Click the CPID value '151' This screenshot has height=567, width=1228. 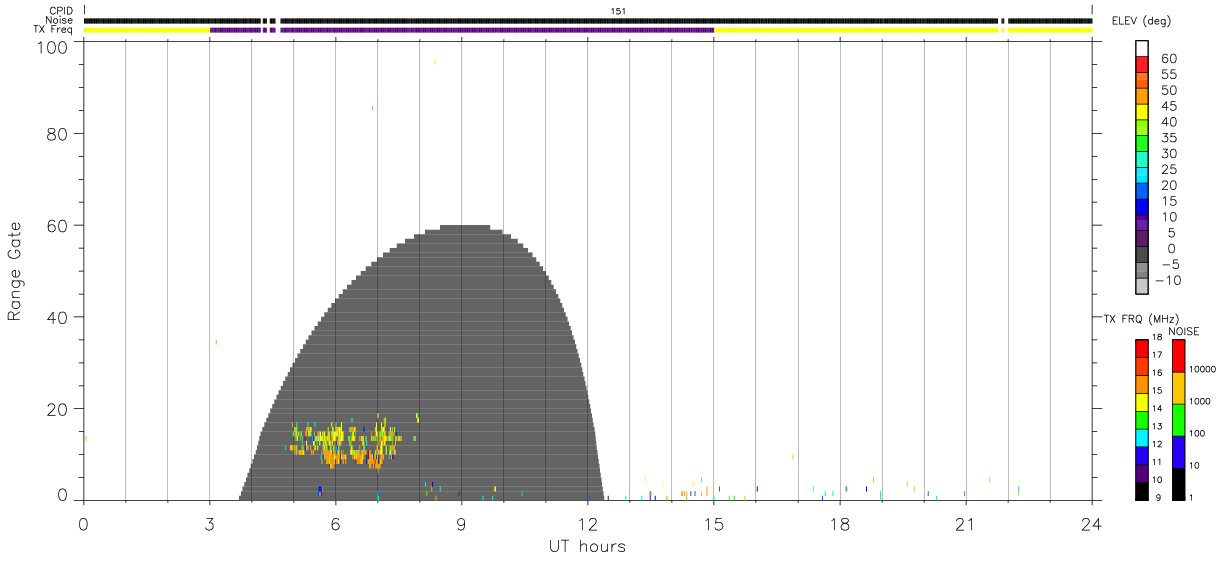pos(619,11)
